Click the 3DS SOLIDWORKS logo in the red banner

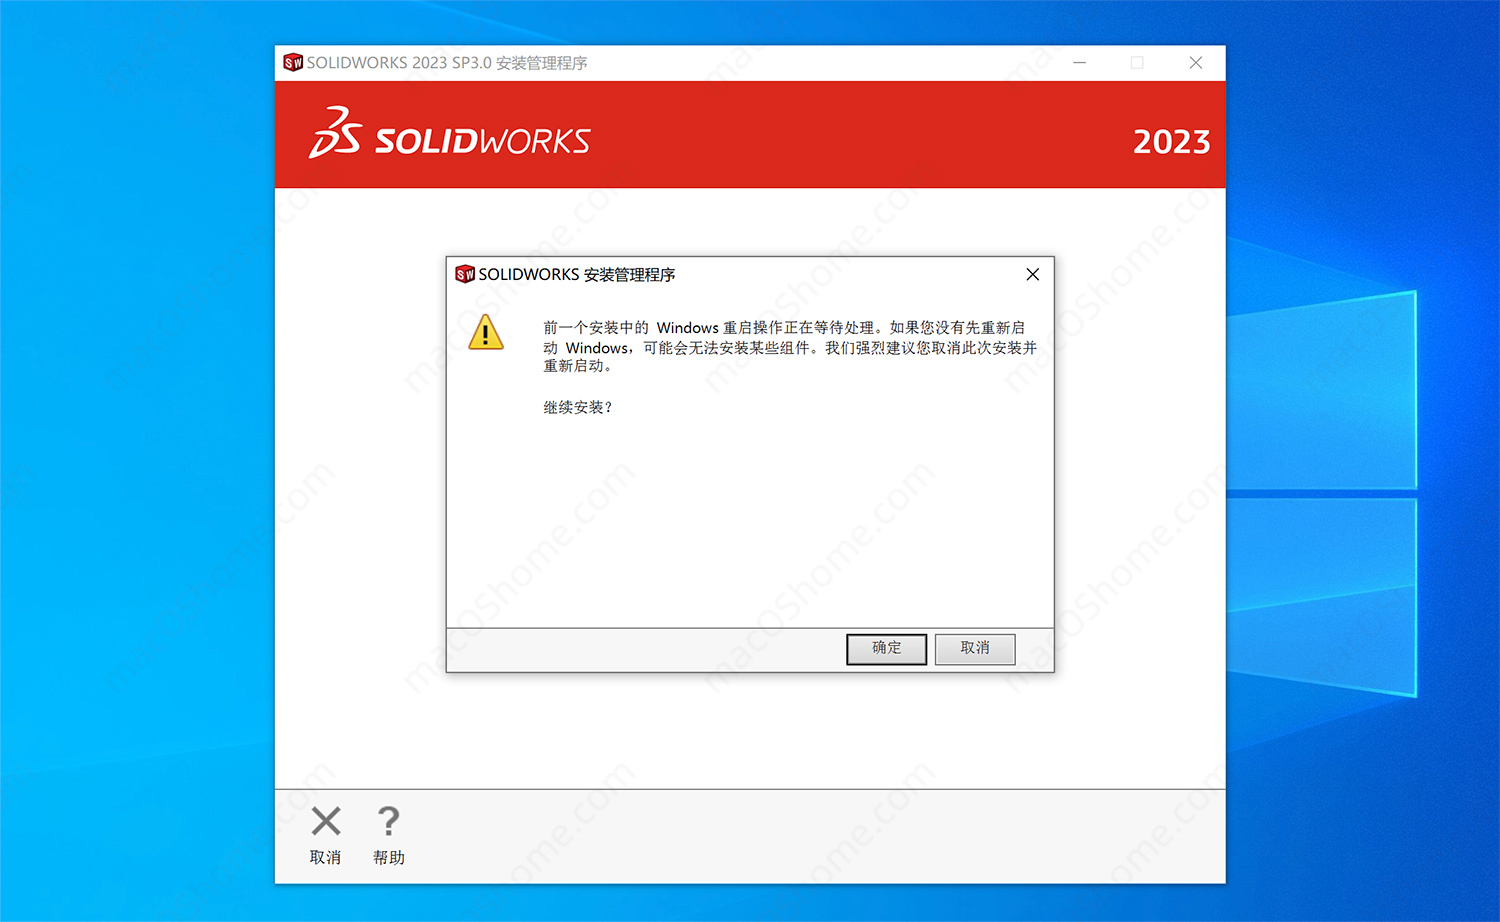(449, 134)
